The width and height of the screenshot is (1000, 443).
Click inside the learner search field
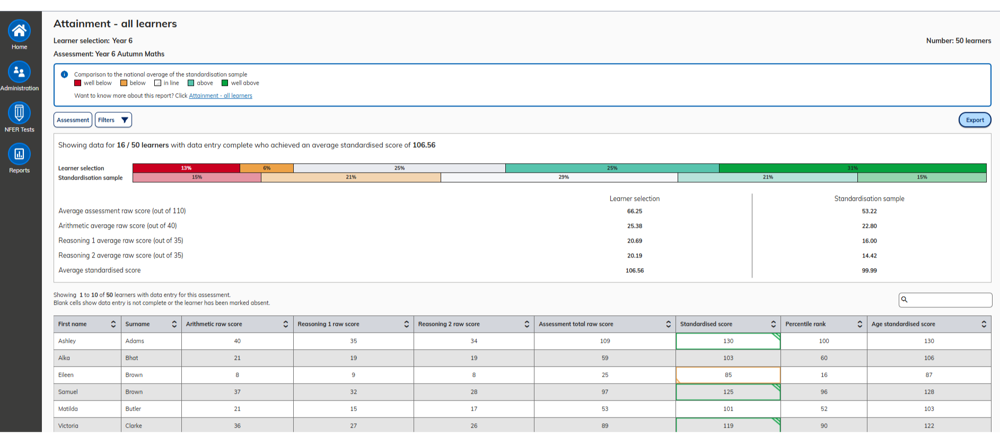click(945, 300)
